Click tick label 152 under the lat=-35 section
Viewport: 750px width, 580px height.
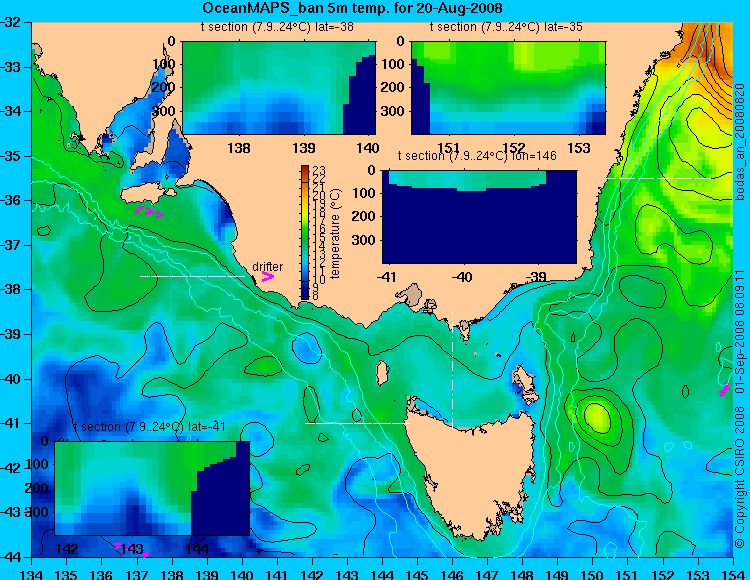[514, 148]
